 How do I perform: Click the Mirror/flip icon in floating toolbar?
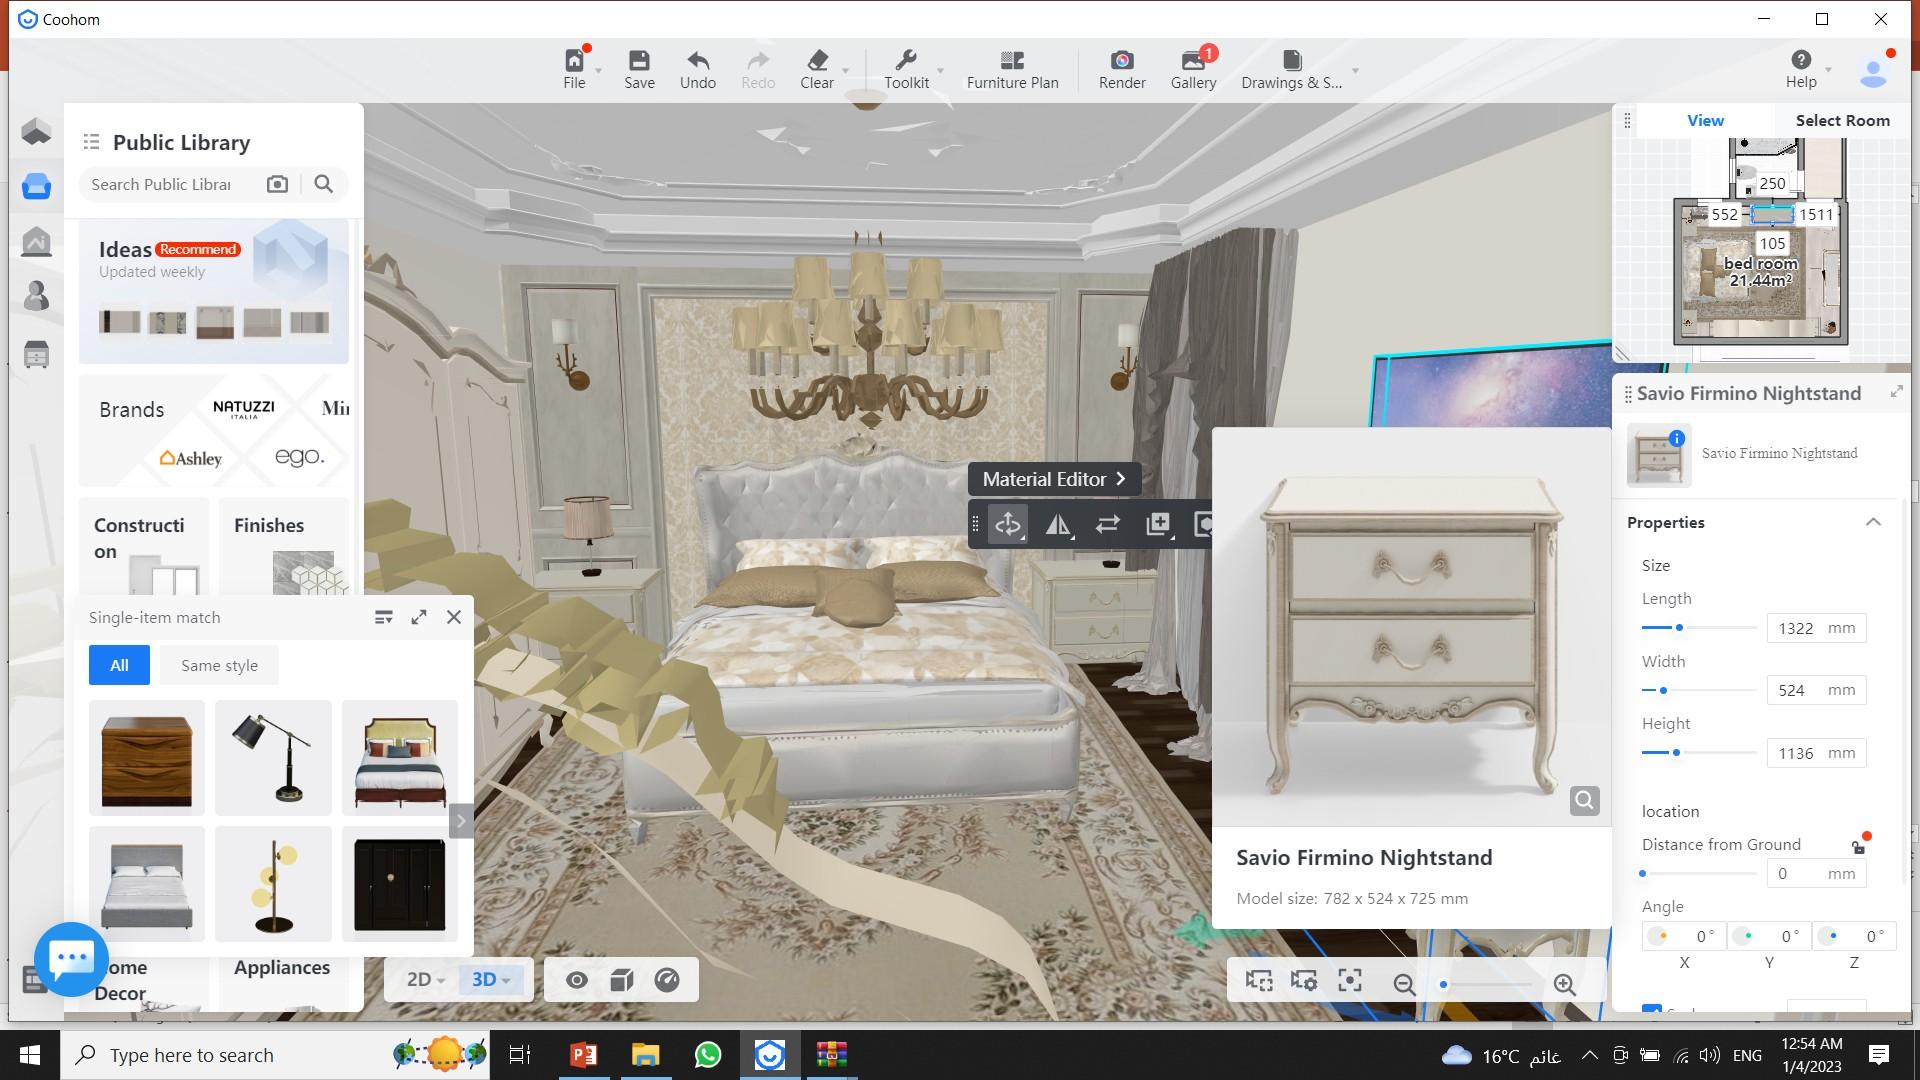click(x=1057, y=525)
